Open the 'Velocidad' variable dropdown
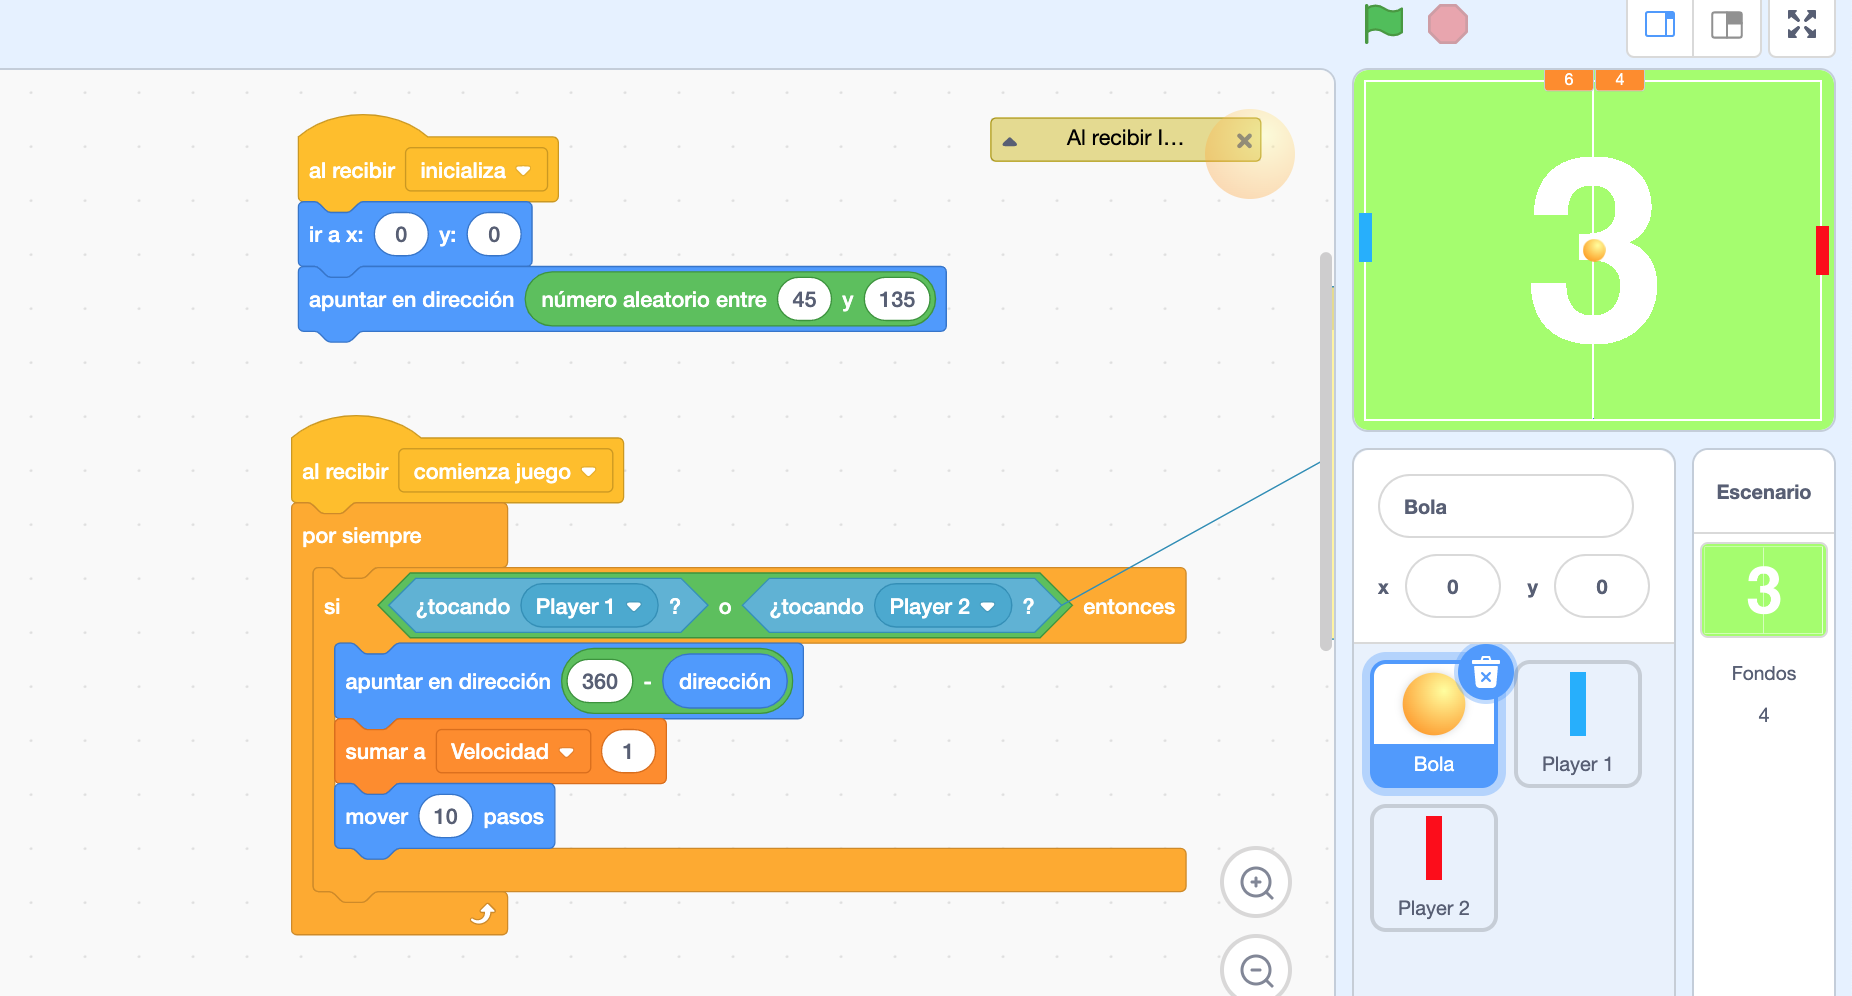The height and width of the screenshot is (996, 1852). (512, 751)
